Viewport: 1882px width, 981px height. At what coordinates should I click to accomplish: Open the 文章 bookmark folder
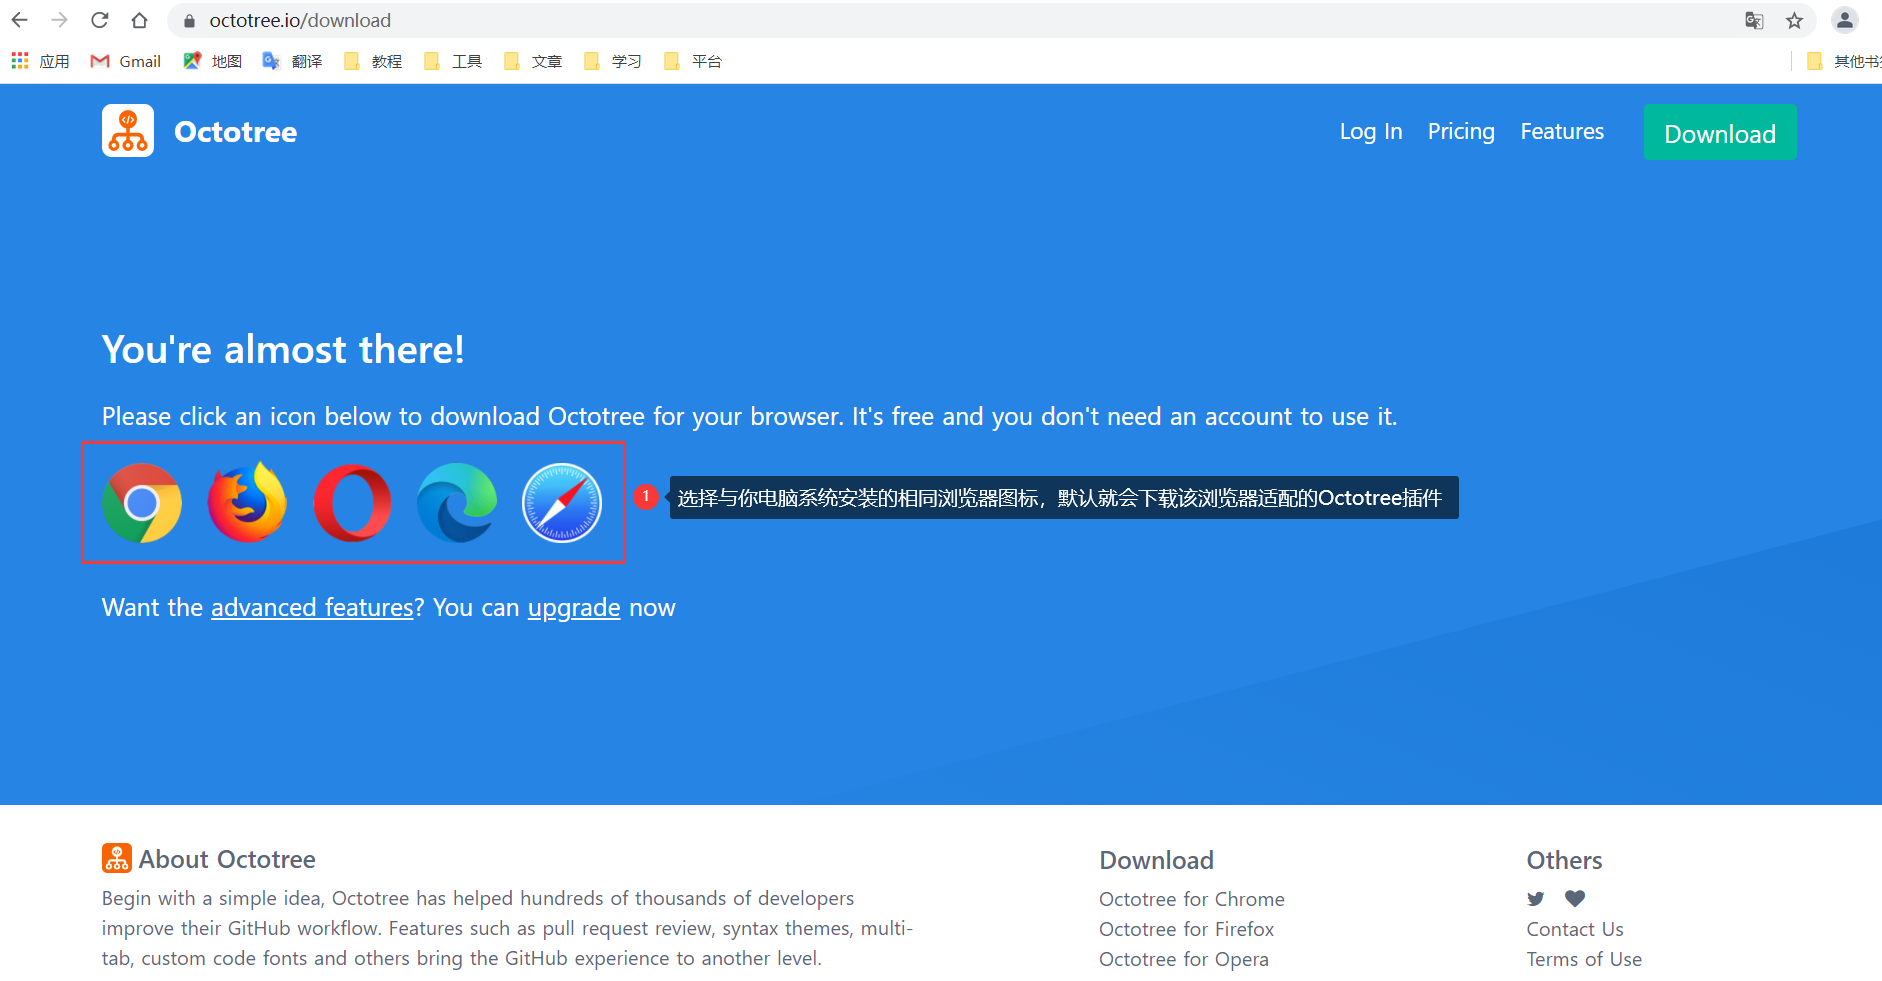pos(533,61)
